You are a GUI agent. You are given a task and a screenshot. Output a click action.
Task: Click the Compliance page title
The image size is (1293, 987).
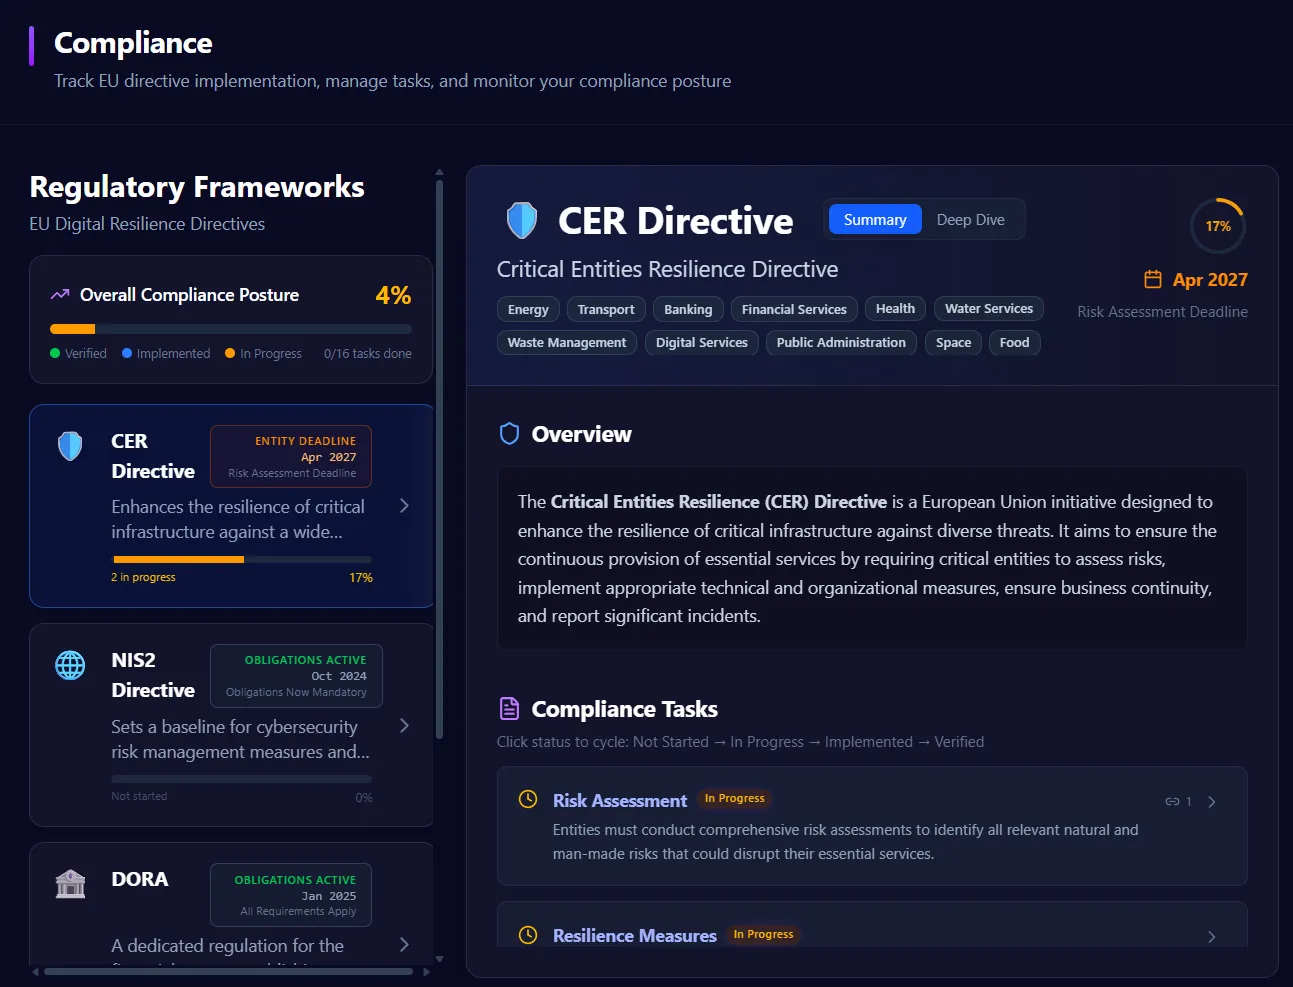point(133,43)
